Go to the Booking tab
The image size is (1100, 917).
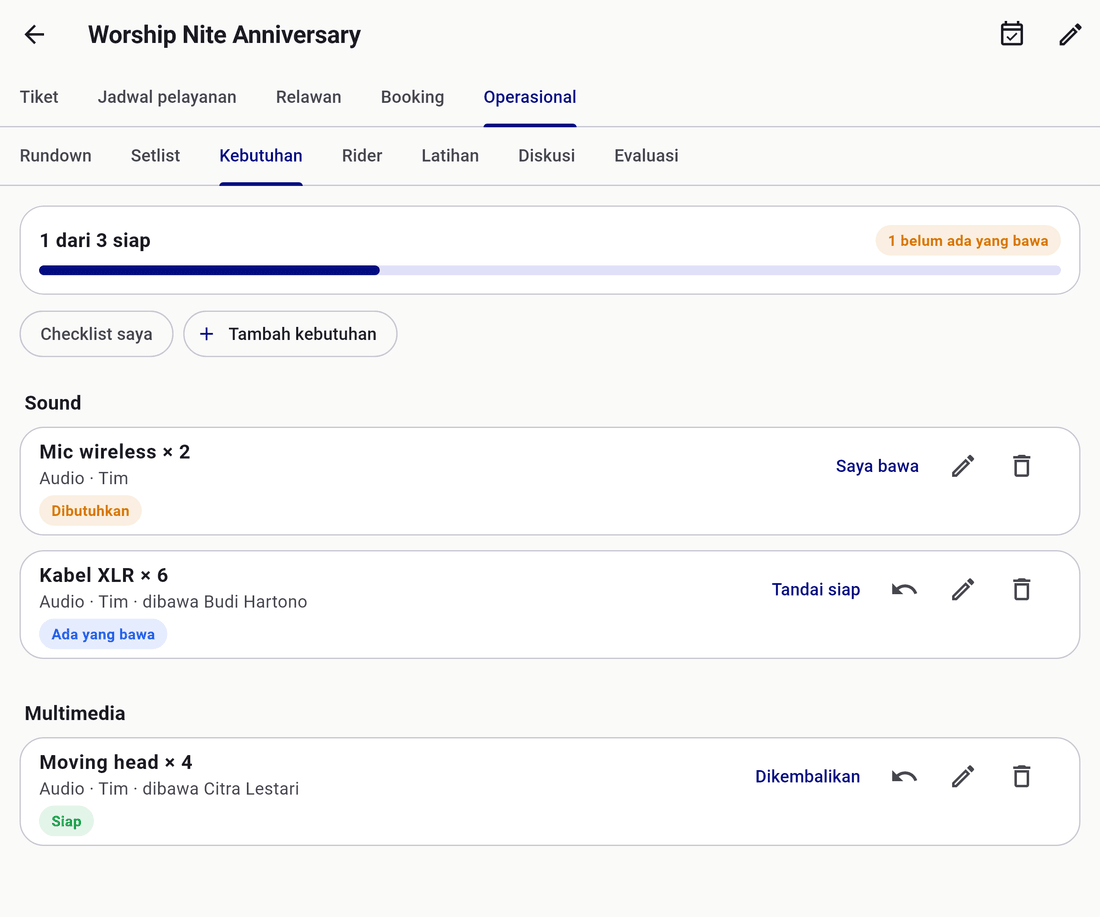[x=412, y=97]
